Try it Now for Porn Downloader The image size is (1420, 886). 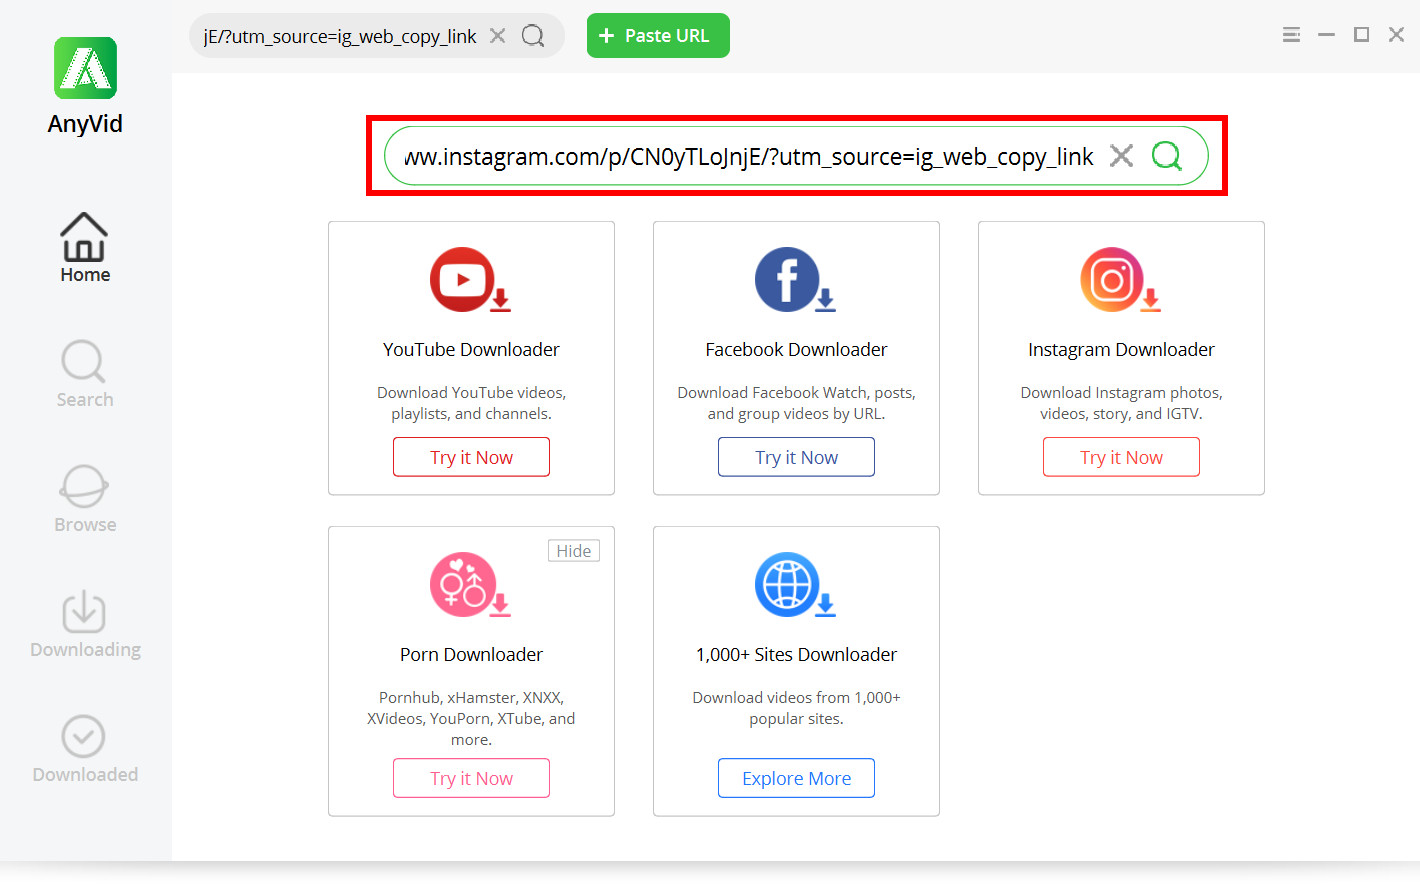[x=471, y=778]
